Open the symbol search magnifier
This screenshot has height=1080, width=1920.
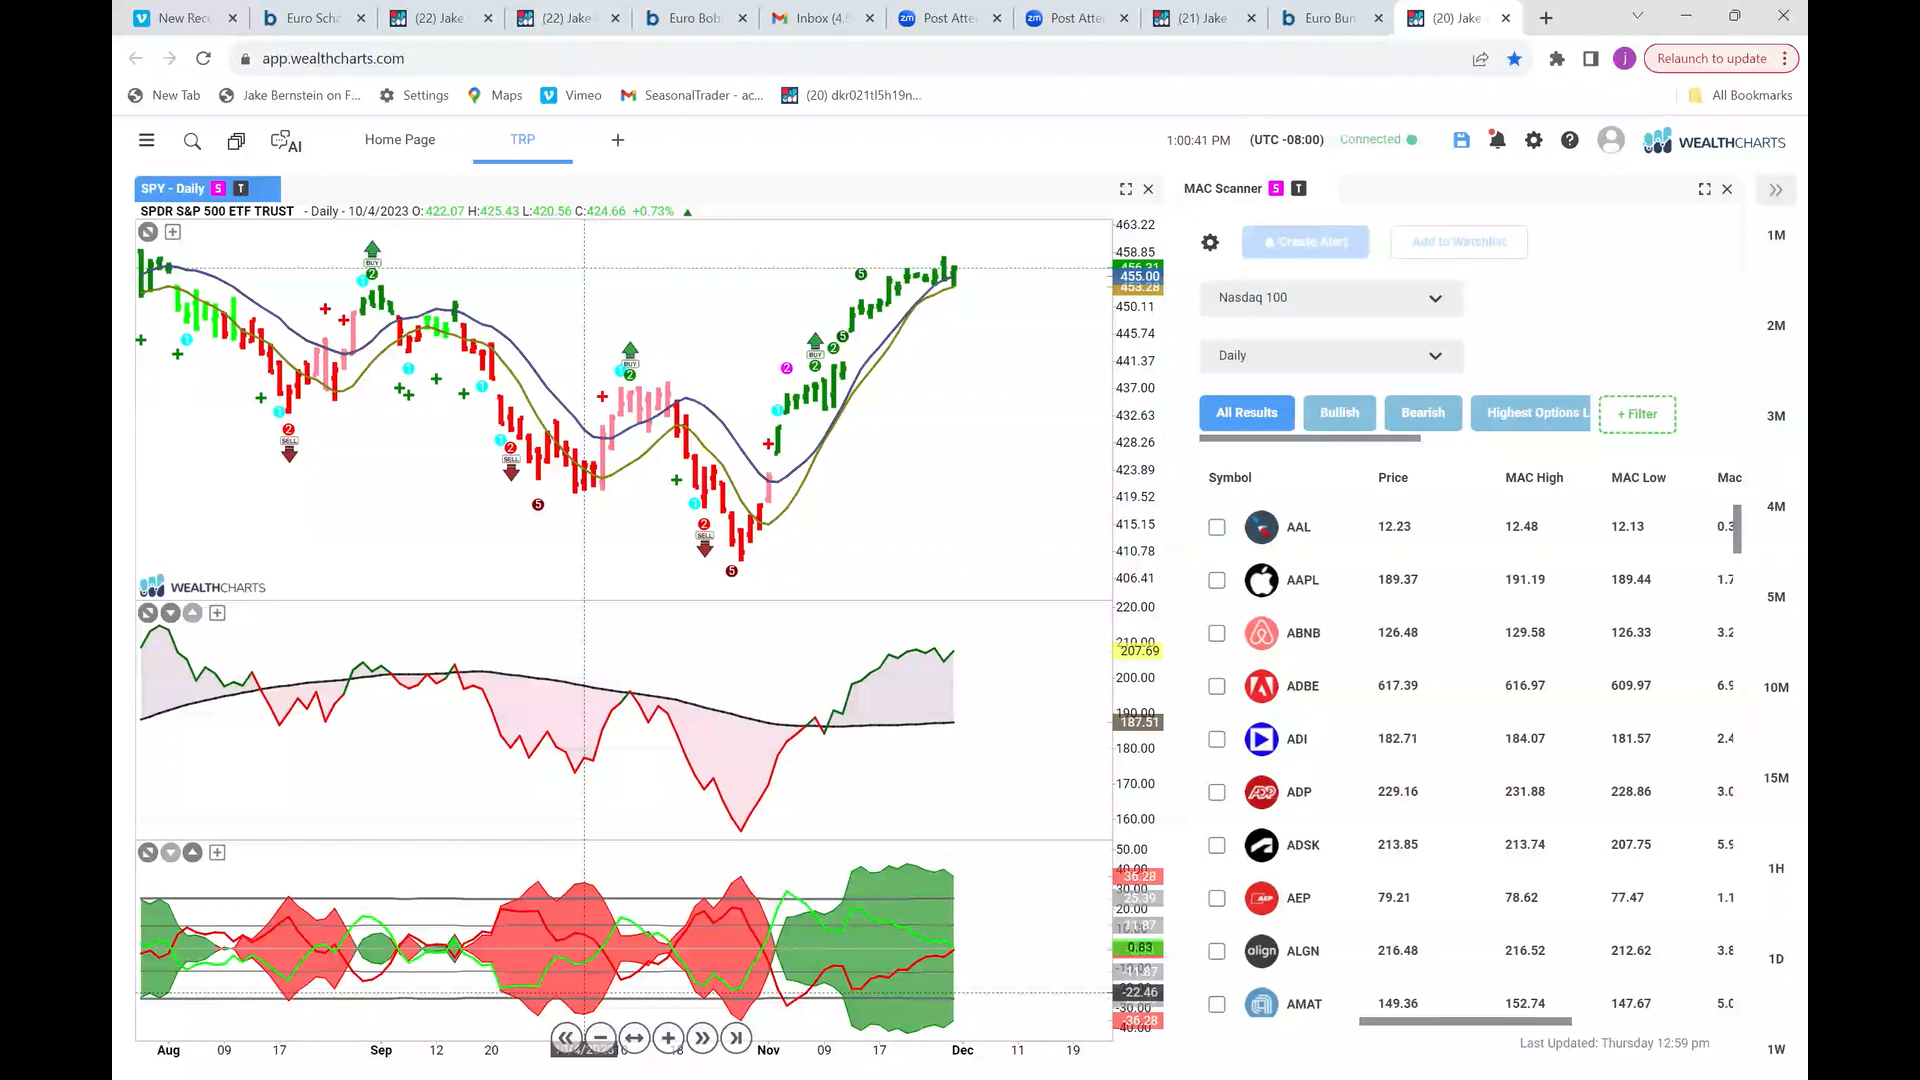click(x=192, y=141)
